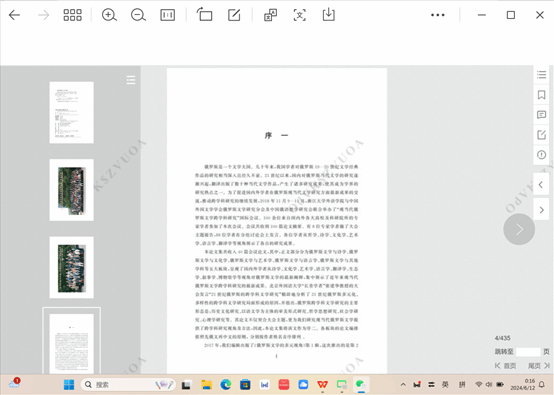554x395 pixels.
Task: Toggle the 英 input language indicator
Action: click(446, 384)
